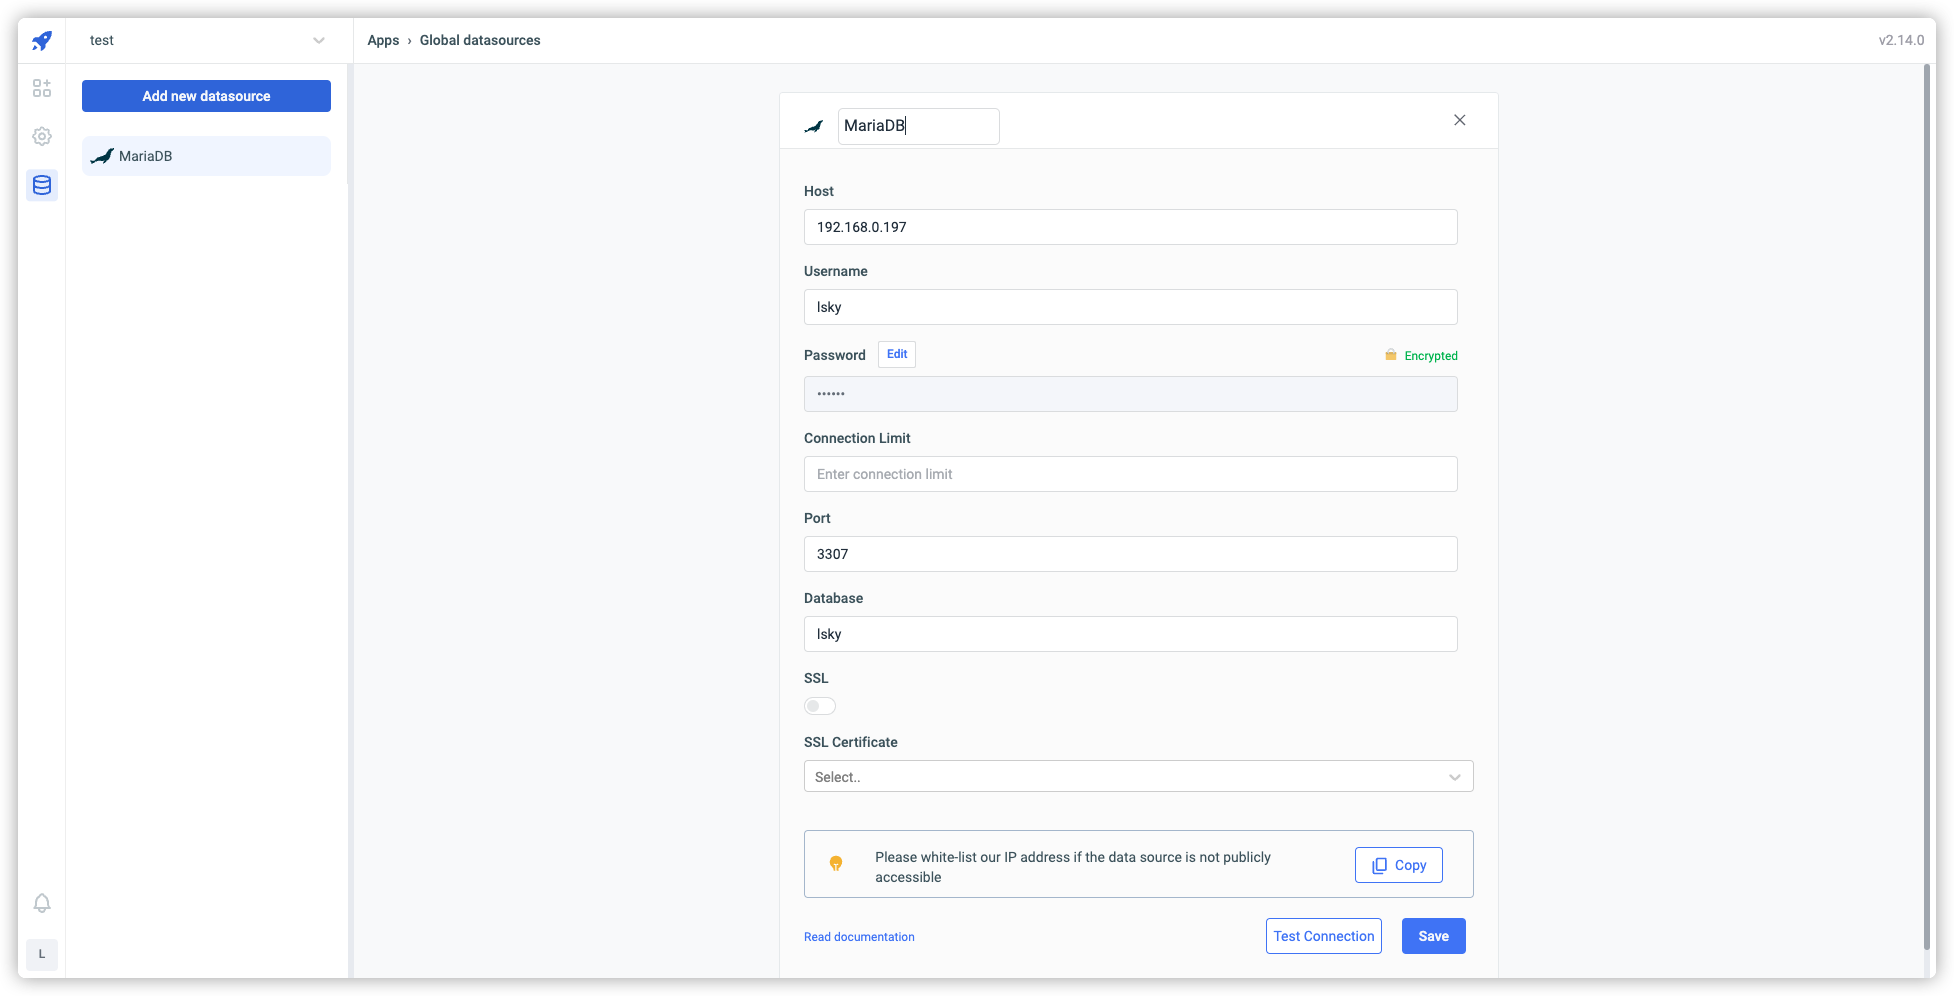1954x996 pixels.
Task: Open the apps dashboard icon in sidebar
Action: (x=42, y=89)
